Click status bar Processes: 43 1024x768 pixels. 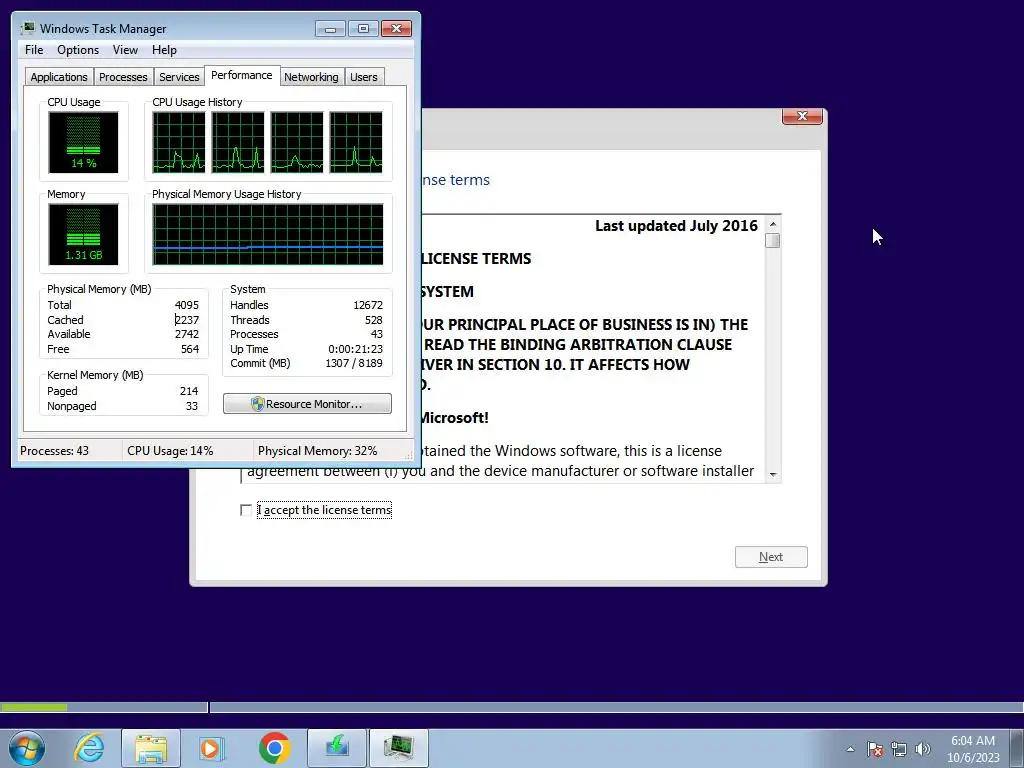pos(54,451)
